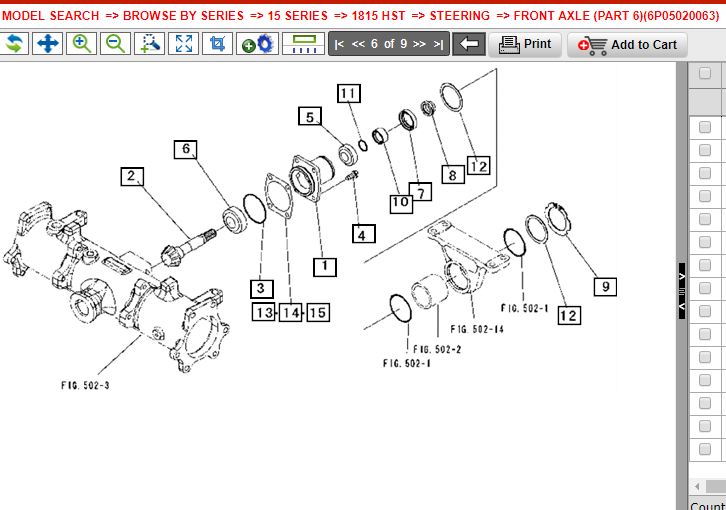726x510 pixels.
Task: Click the refresh/reset diagram icon
Action: click(x=14, y=44)
